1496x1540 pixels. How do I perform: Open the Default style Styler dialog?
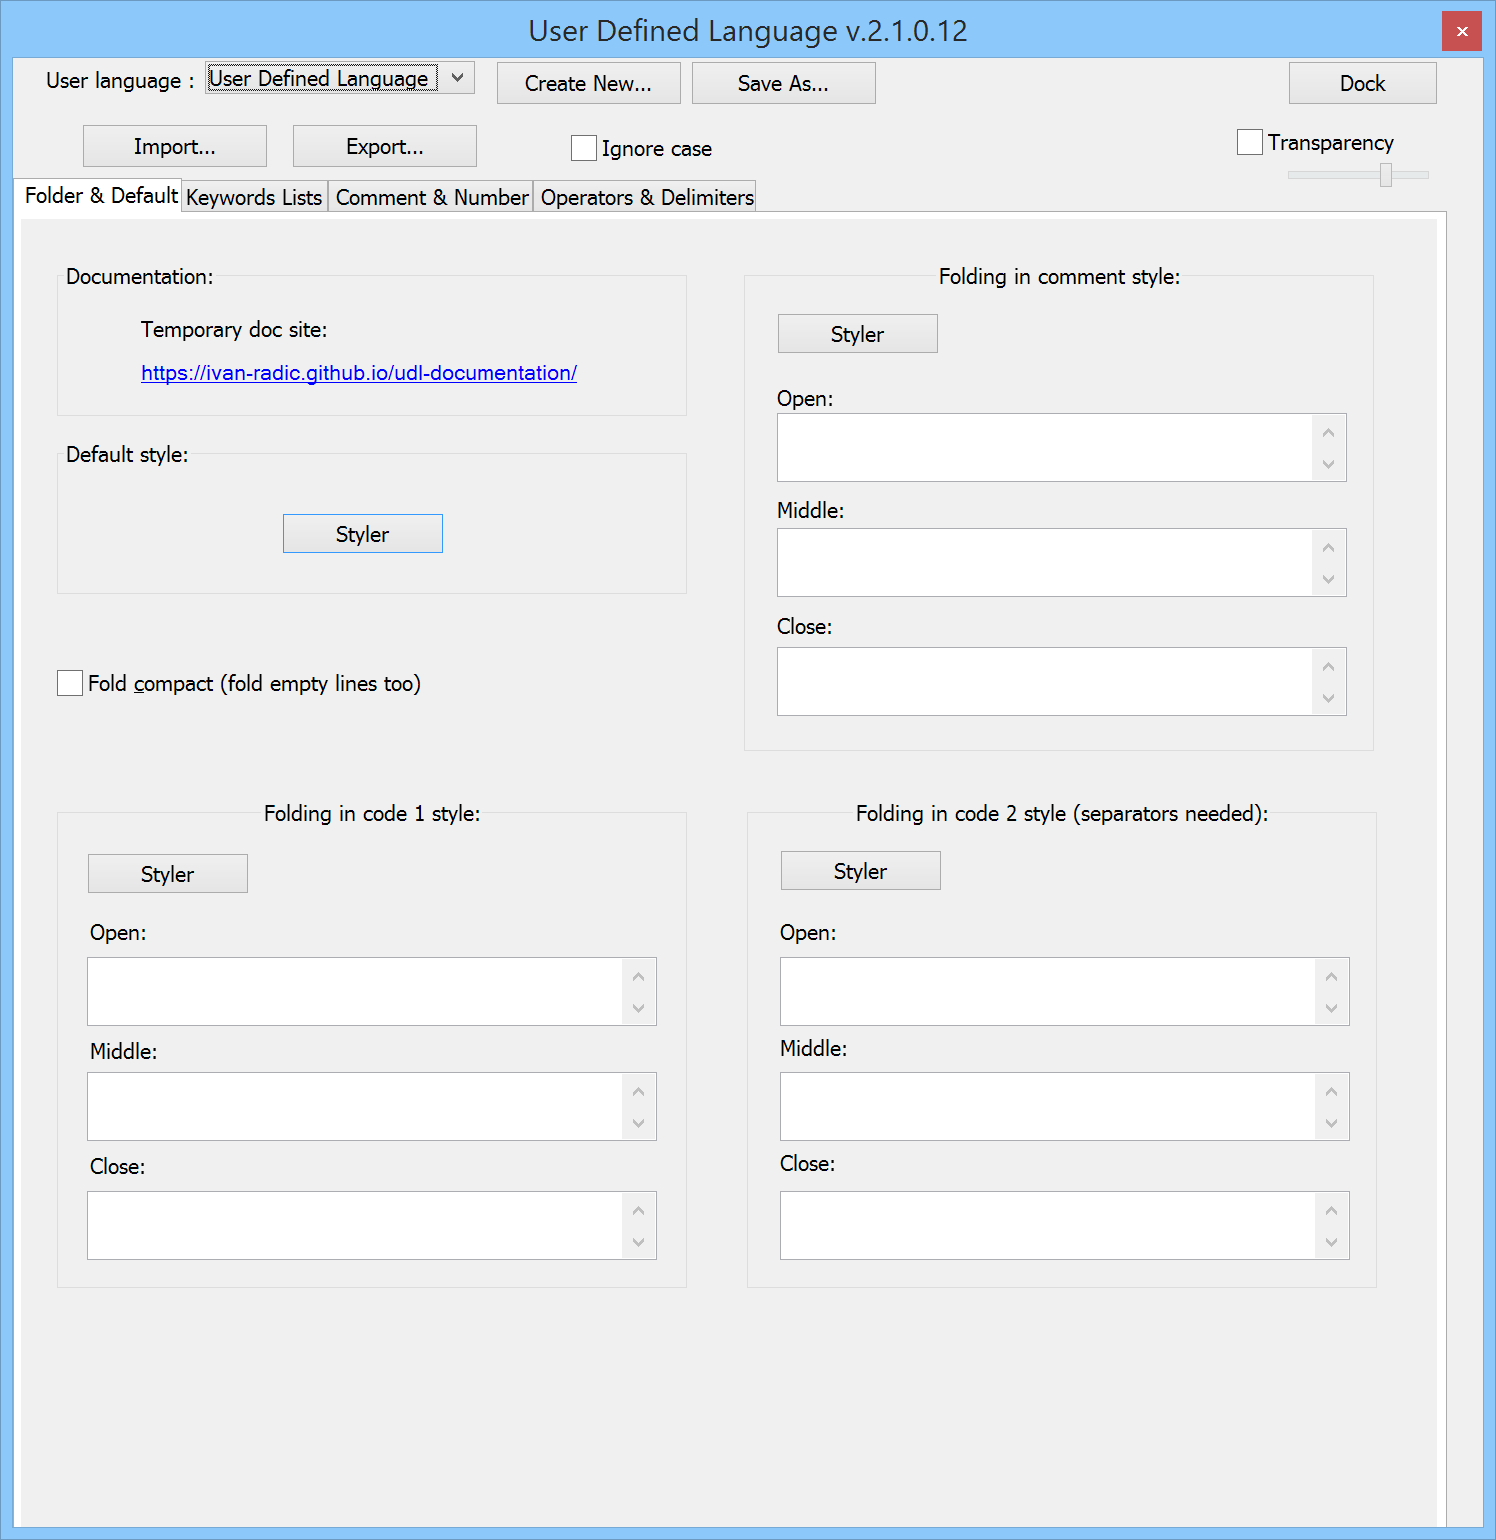point(362,533)
